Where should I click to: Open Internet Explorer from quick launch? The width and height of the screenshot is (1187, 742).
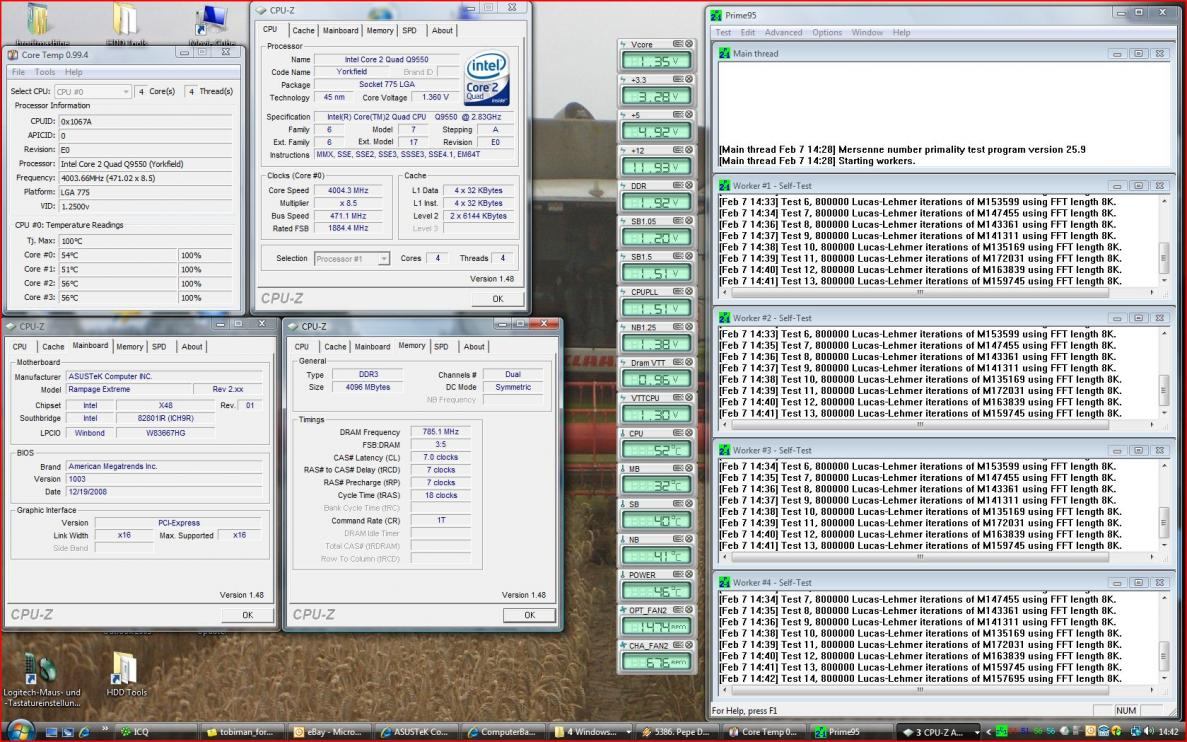(83, 731)
